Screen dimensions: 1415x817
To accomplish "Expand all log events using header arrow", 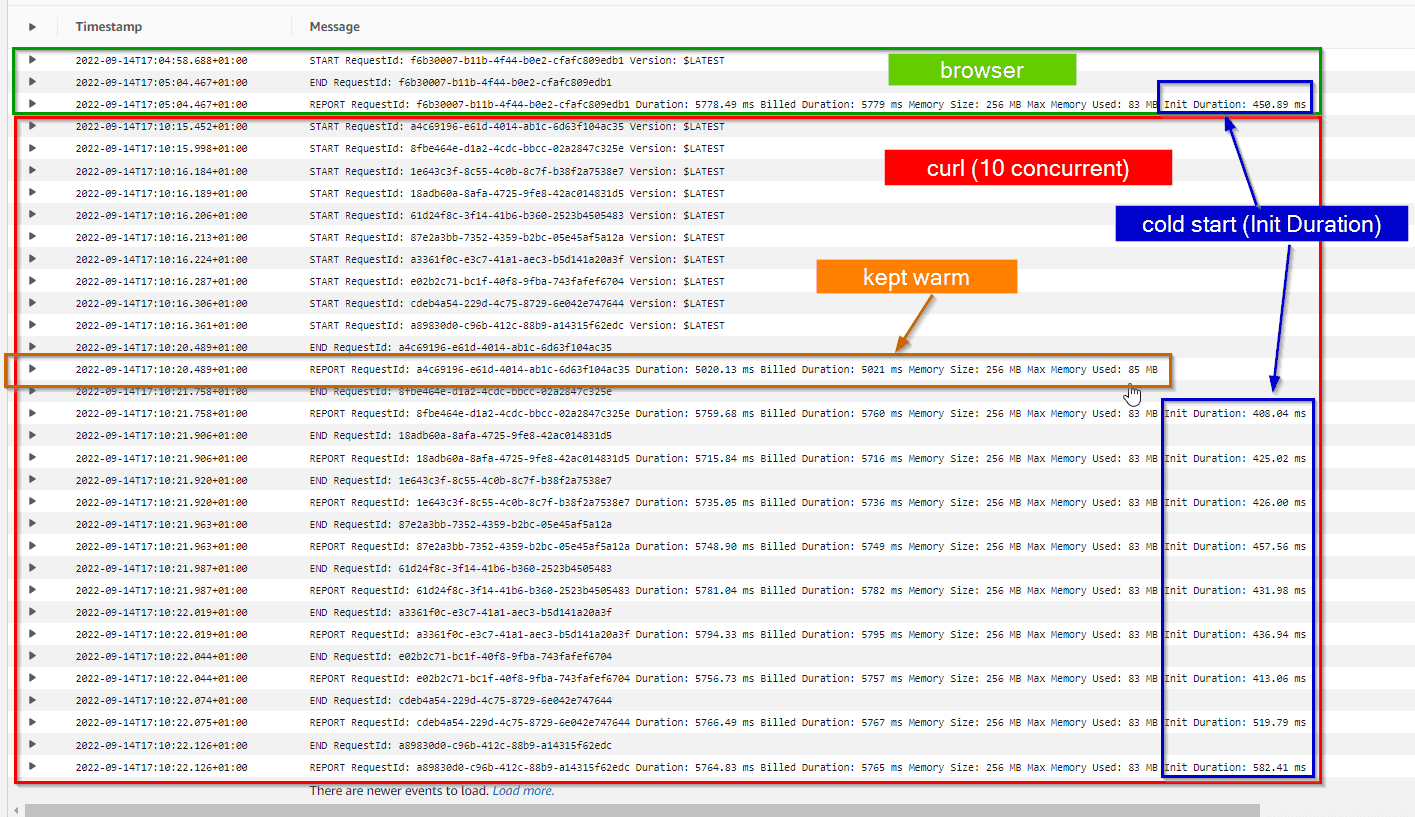I will [32, 27].
